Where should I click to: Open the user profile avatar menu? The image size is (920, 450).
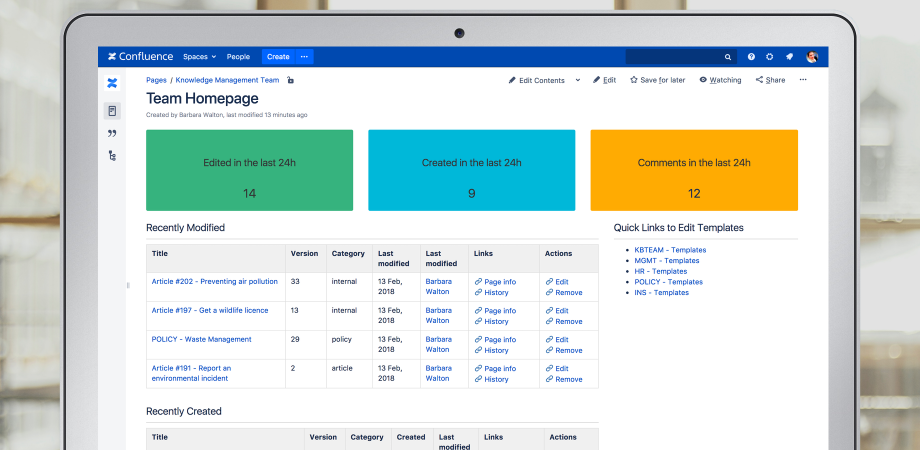click(812, 57)
